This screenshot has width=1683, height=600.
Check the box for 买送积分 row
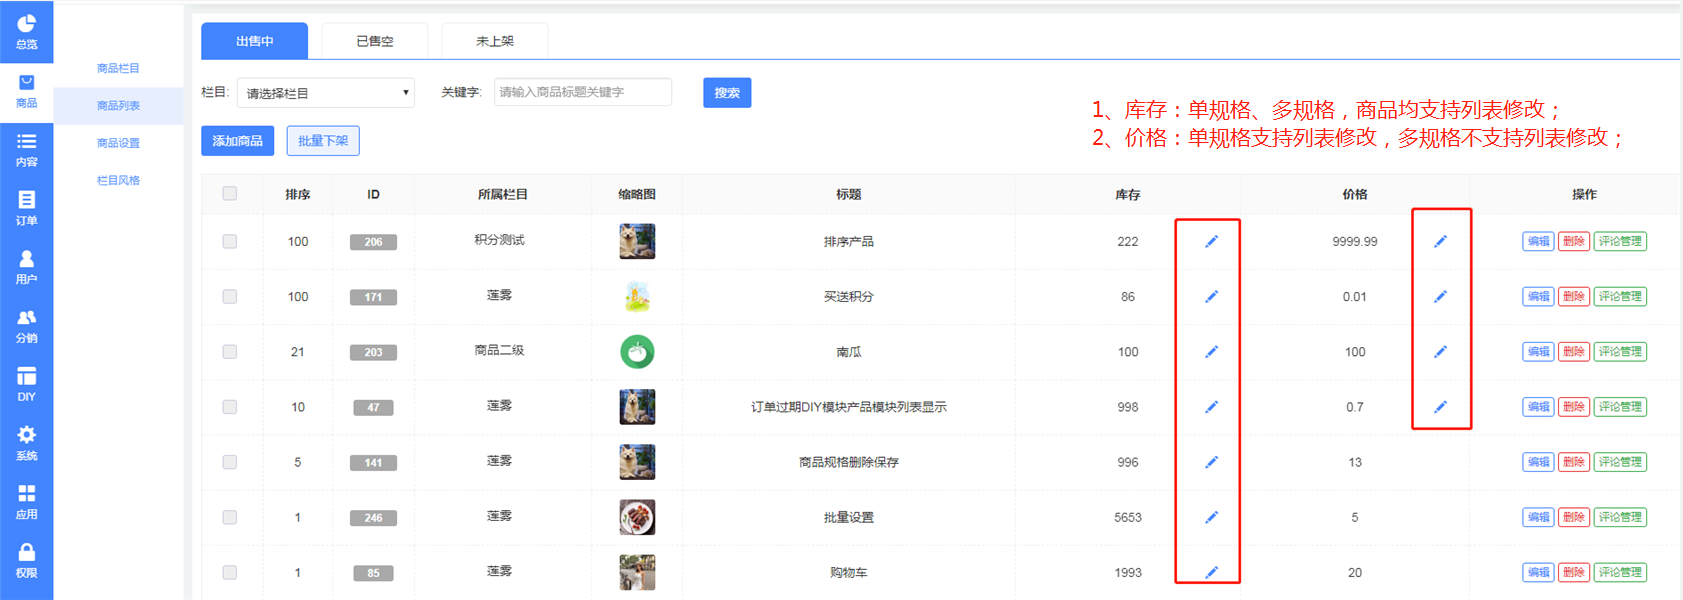[x=230, y=296]
